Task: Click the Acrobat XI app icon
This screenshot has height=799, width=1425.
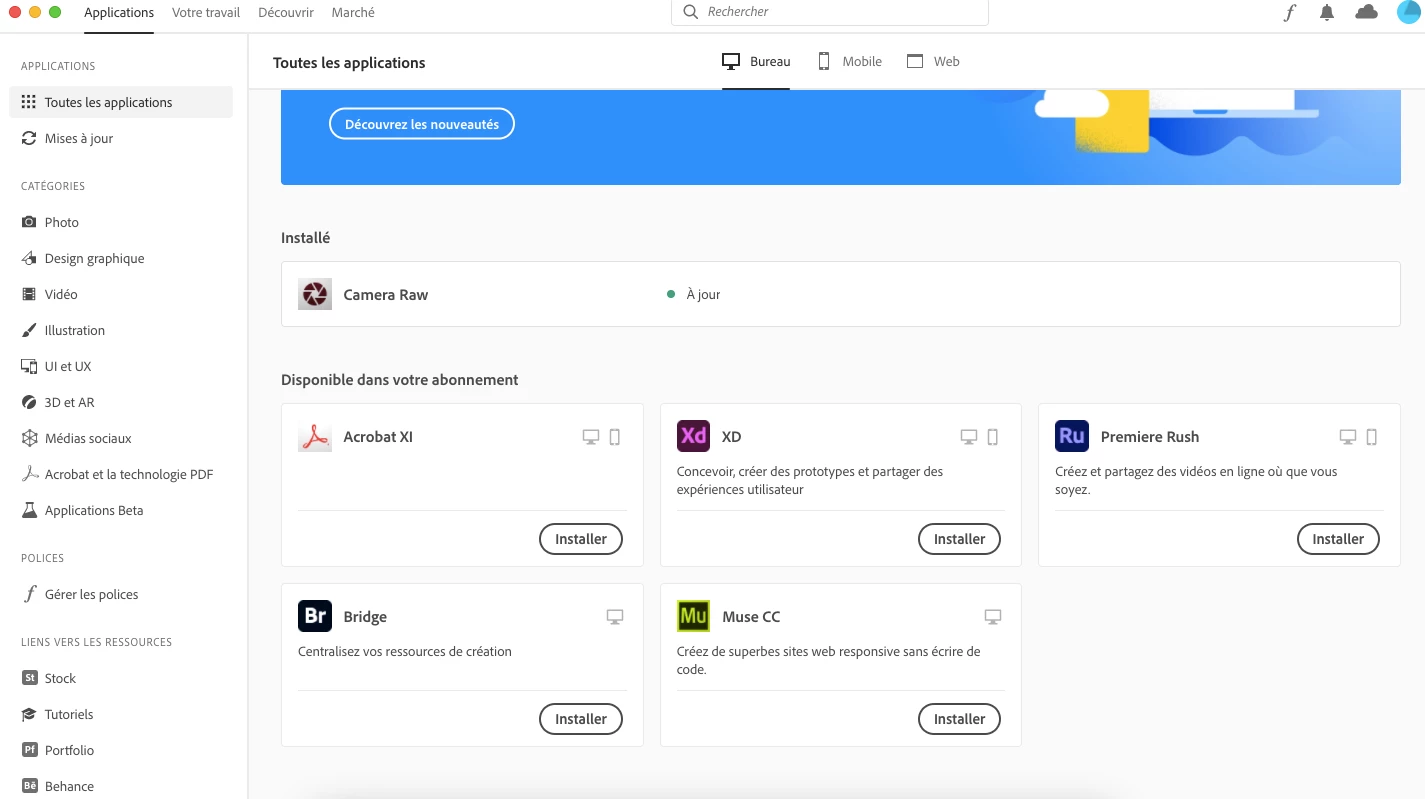Action: click(315, 436)
